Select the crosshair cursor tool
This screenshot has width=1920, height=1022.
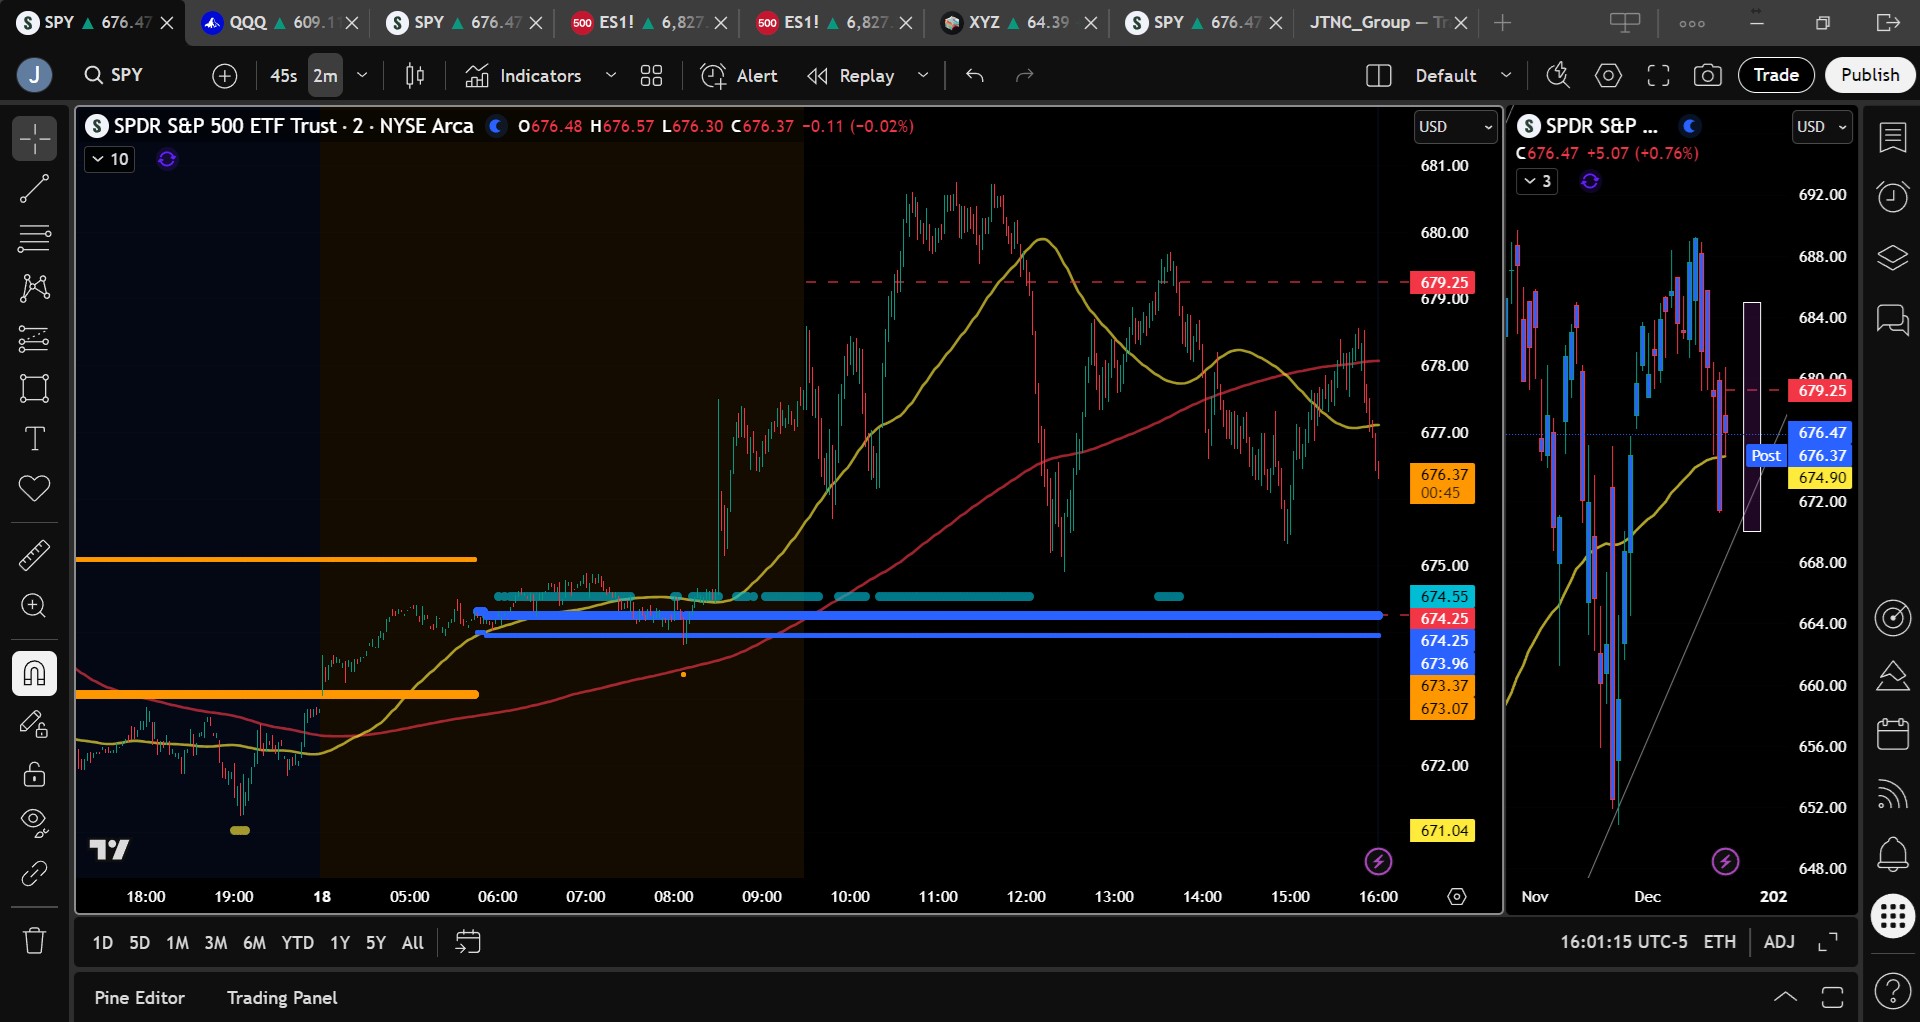pos(34,139)
